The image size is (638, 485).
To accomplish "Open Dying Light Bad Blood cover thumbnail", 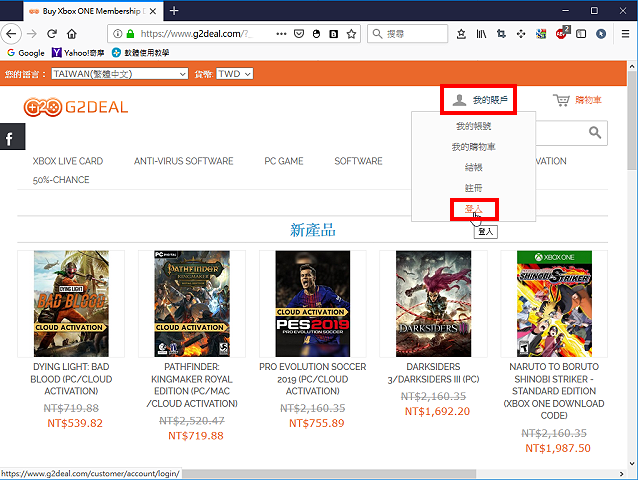I will point(71,304).
